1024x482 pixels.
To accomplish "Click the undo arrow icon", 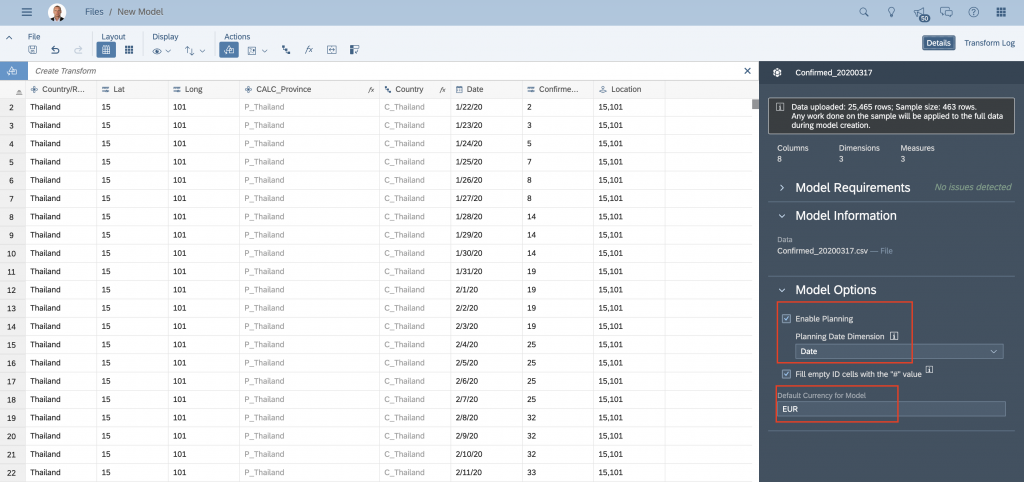I will pyautogui.click(x=56, y=50).
